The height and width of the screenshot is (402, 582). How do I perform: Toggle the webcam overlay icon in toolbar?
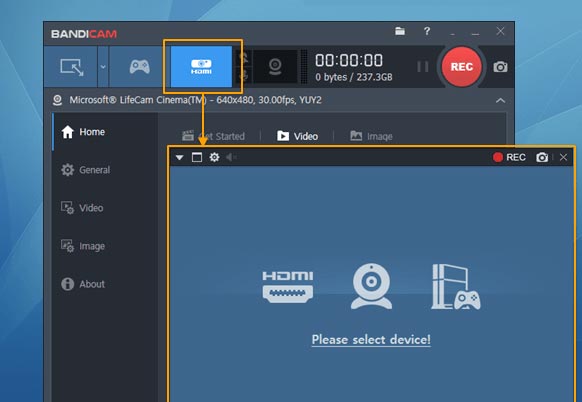coord(275,66)
